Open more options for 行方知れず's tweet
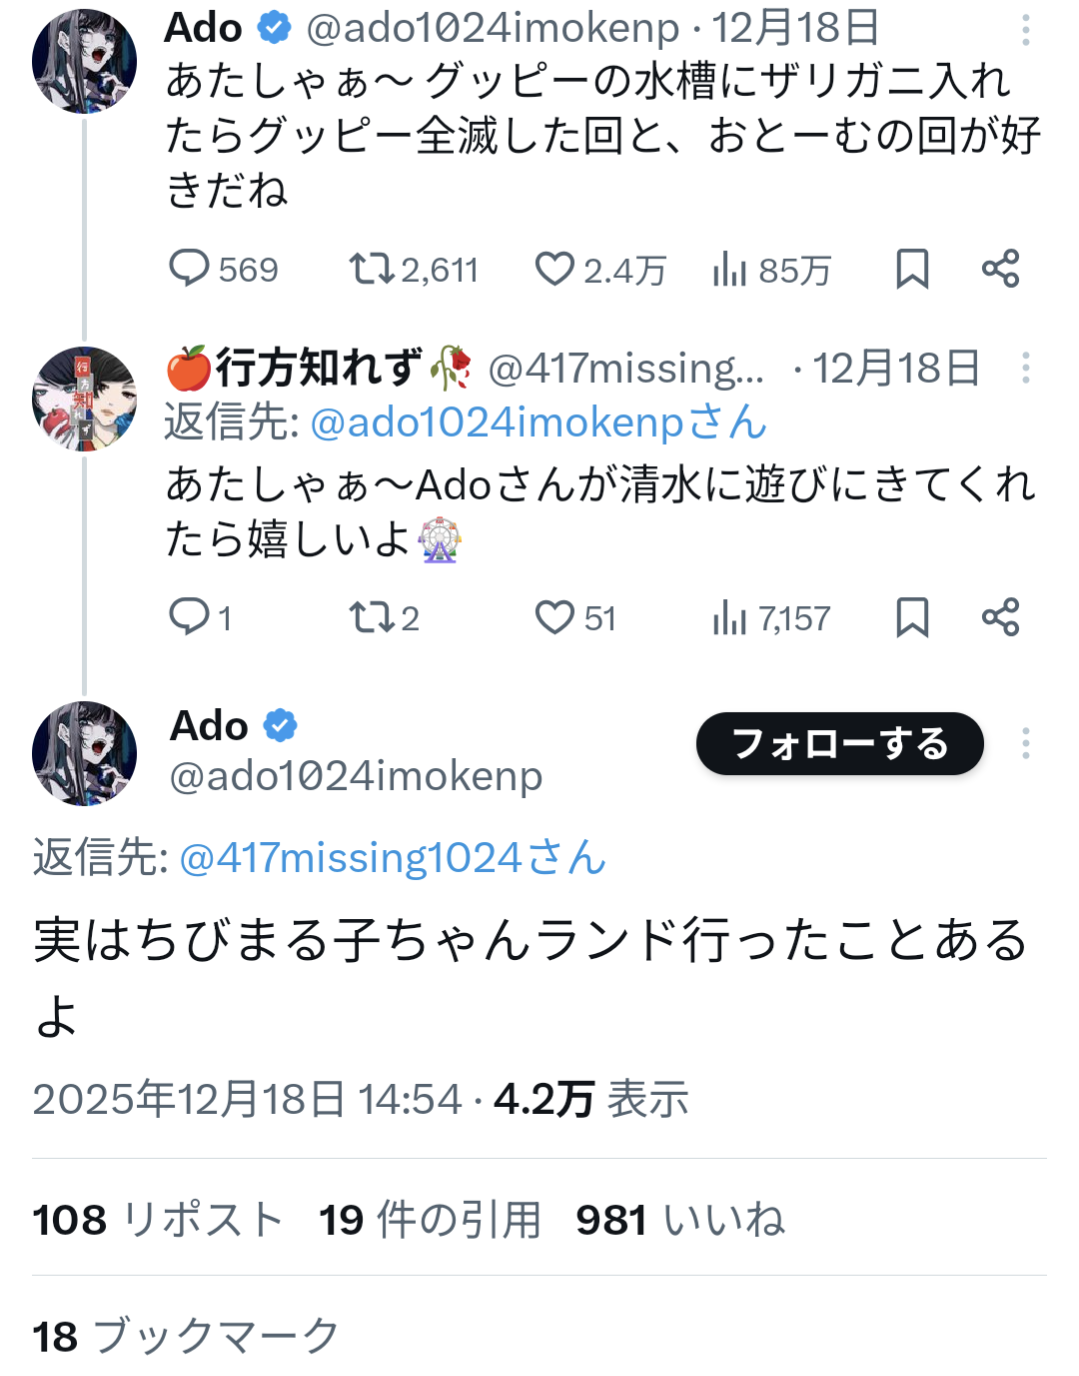The width and height of the screenshot is (1079, 1376). [1025, 368]
